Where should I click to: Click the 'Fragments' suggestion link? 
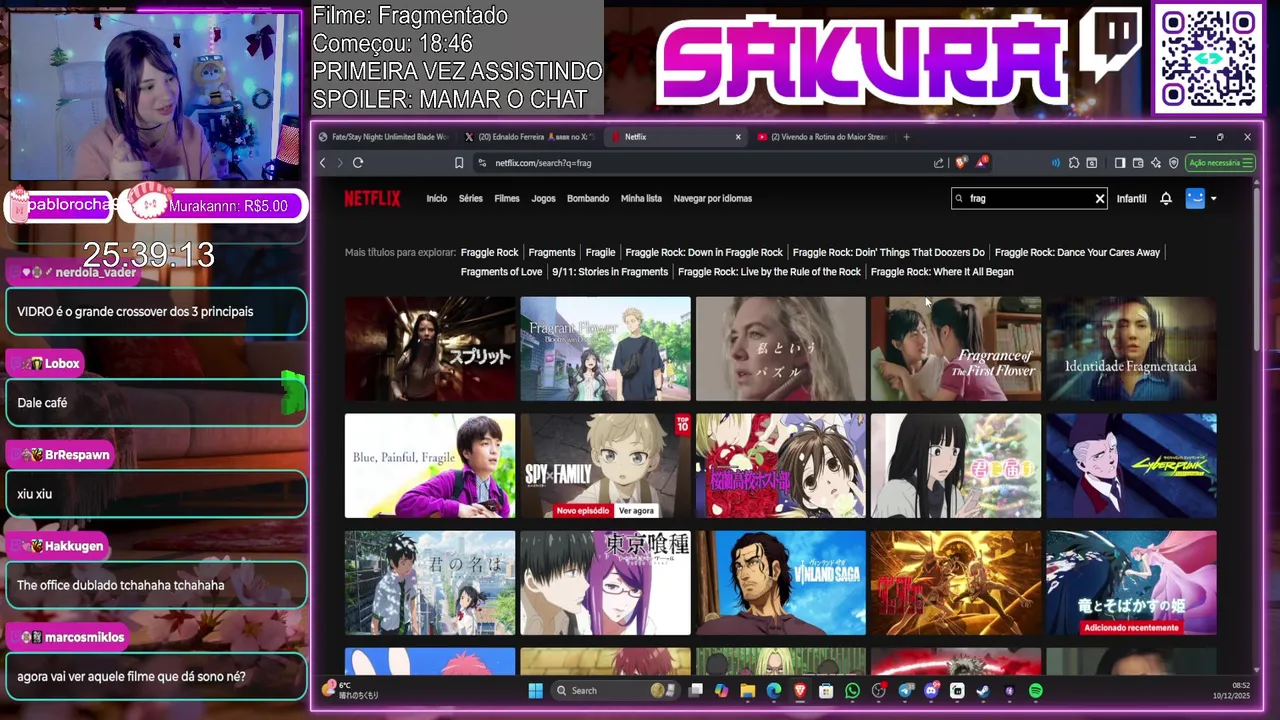[552, 252]
